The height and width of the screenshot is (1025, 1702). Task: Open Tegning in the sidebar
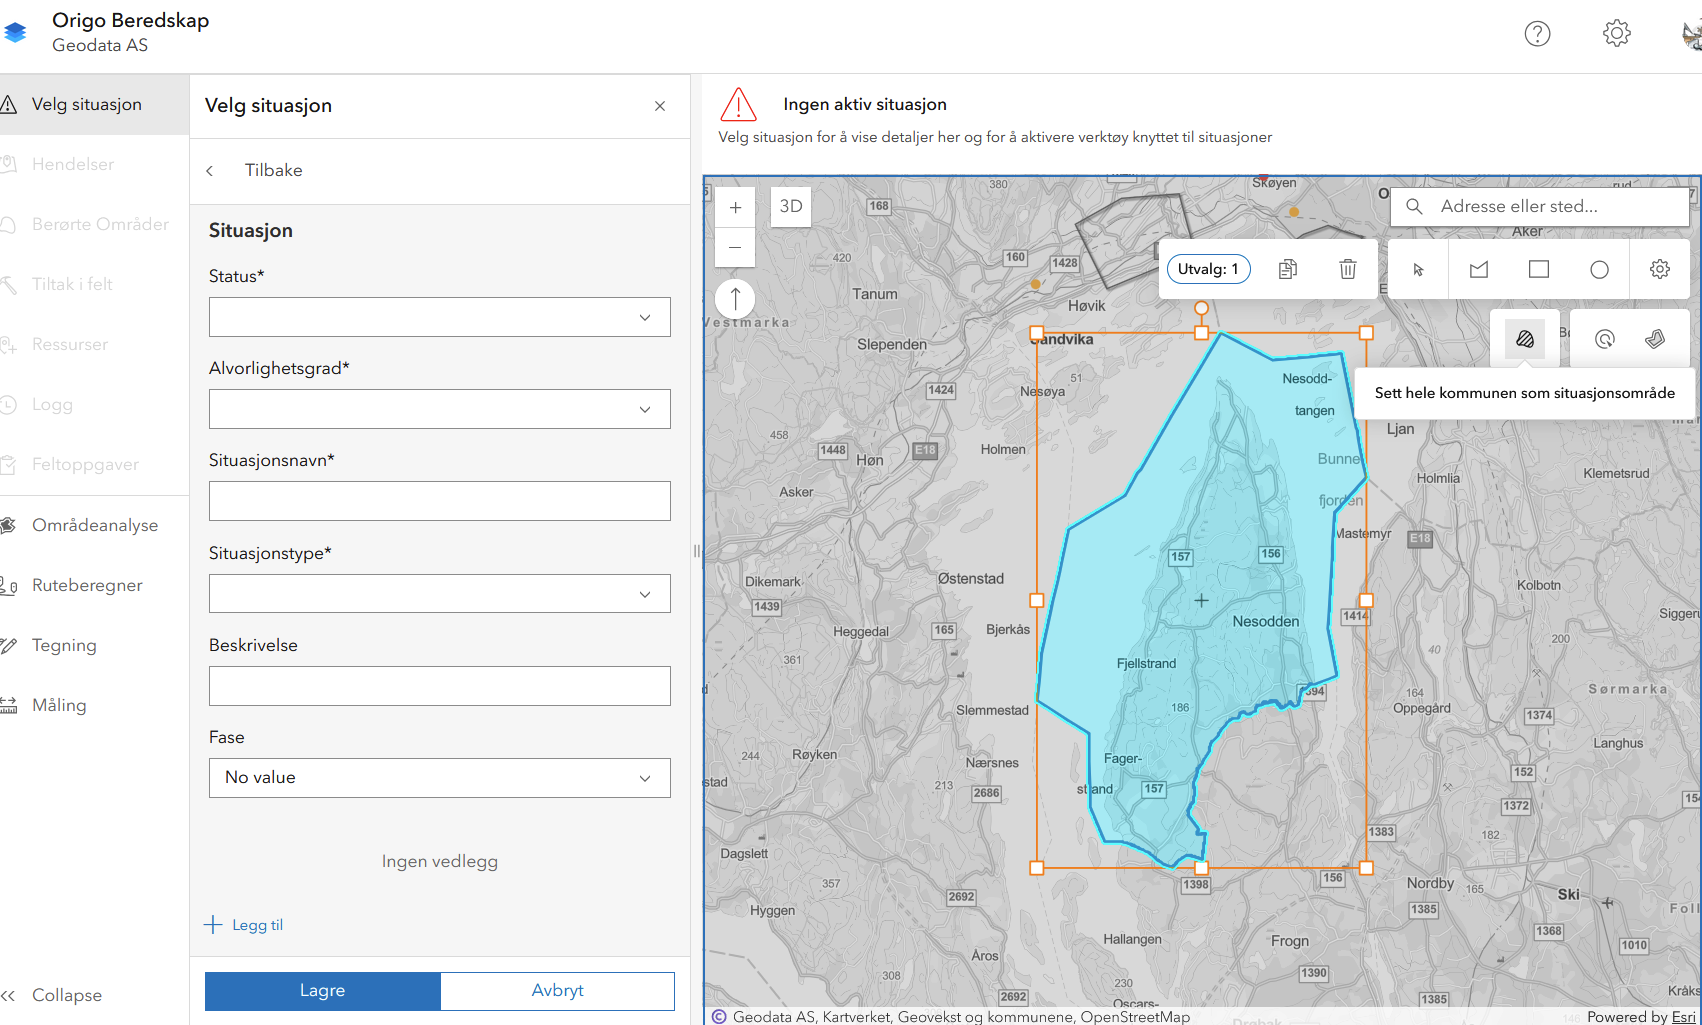tap(94, 645)
